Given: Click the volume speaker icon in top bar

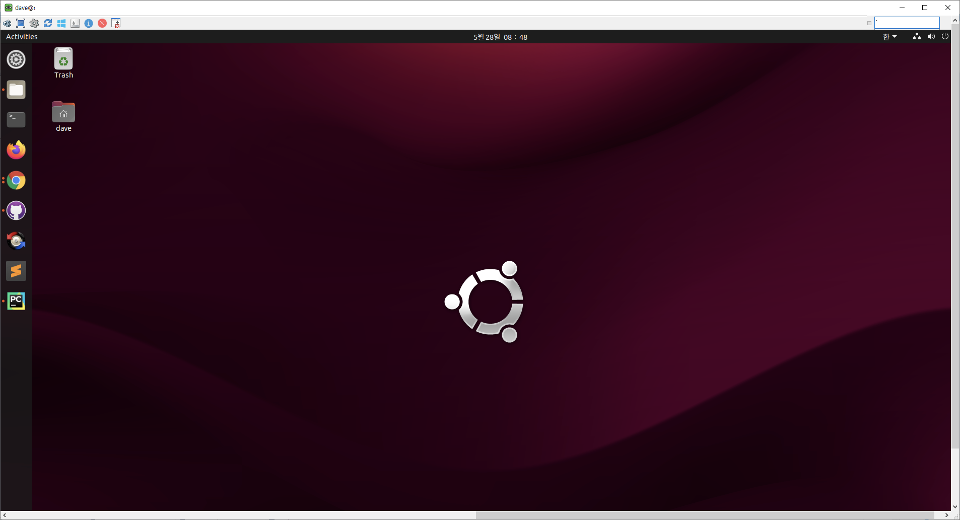Looking at the screenshot, I should pos(931,37).
